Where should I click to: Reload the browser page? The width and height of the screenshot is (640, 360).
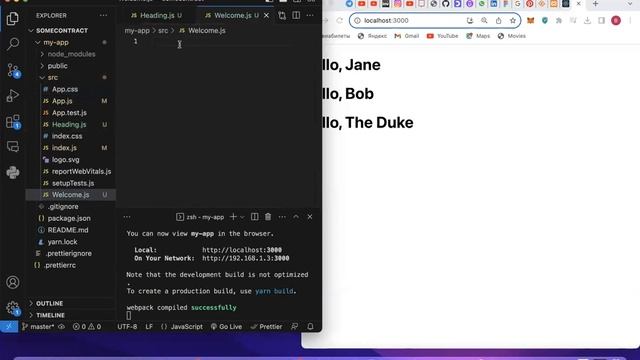(x=340, y=20)
